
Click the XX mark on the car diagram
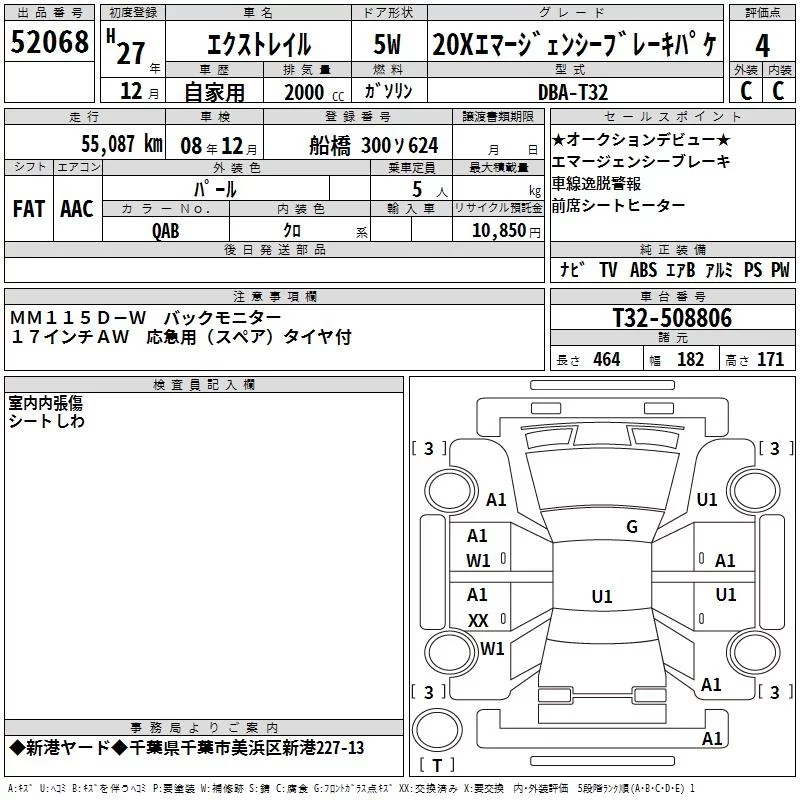(x=478, y=620)
